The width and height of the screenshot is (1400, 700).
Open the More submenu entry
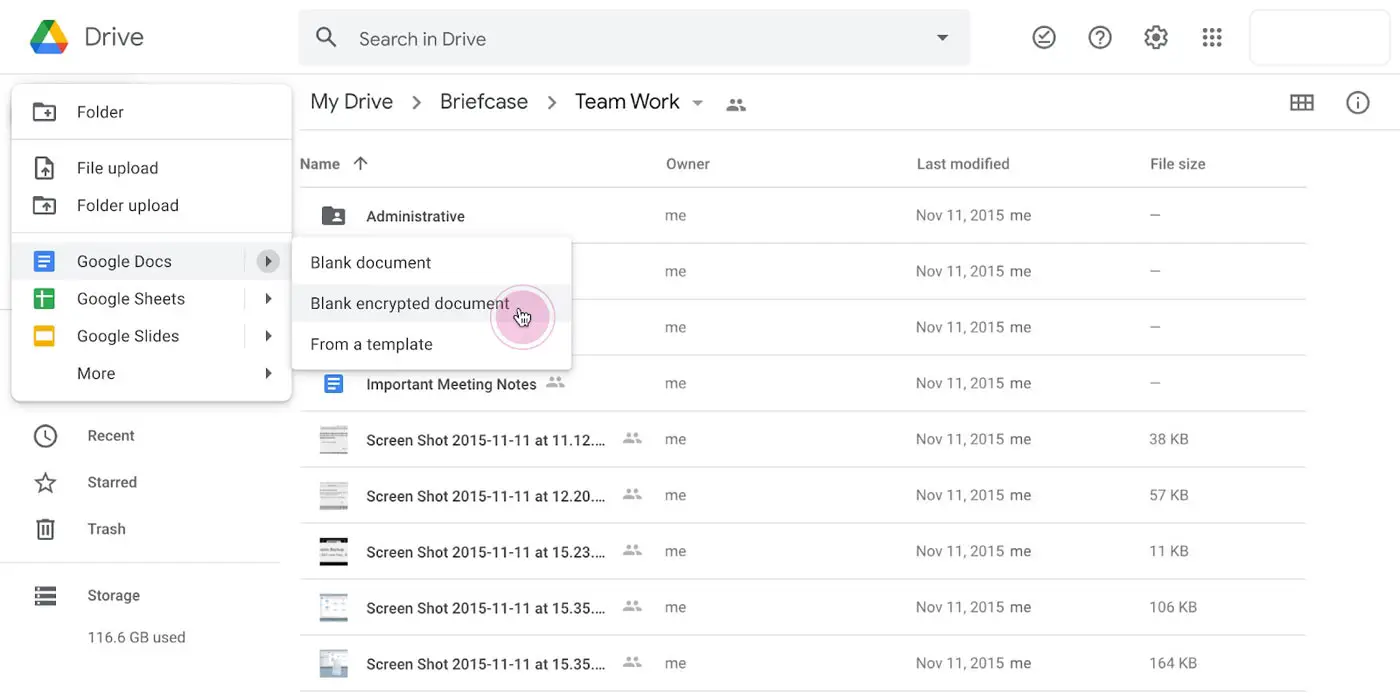(151, 373)
